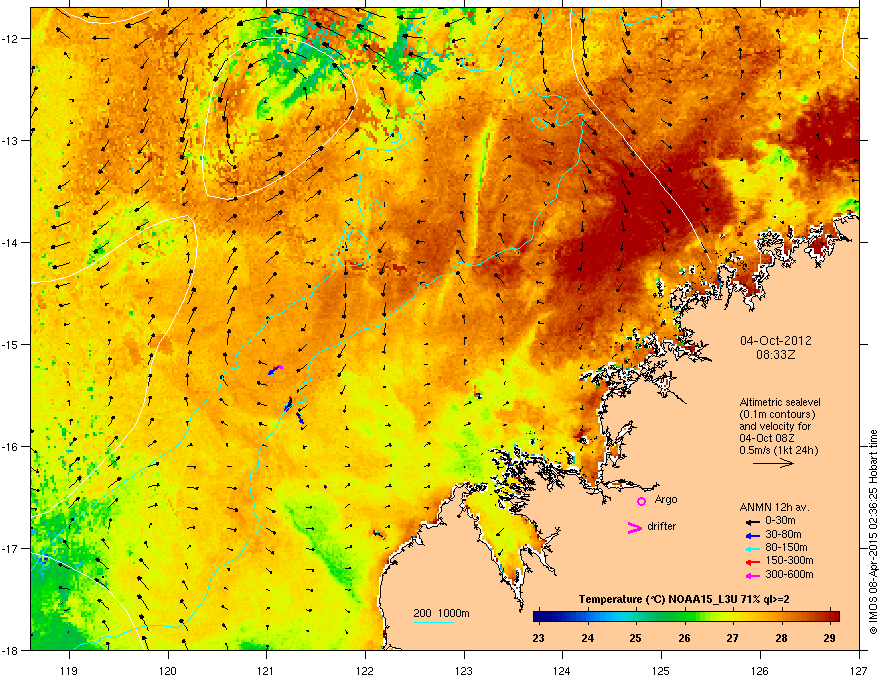
Task: Click the '0-30m' depth label
Action: pos(780,521)
